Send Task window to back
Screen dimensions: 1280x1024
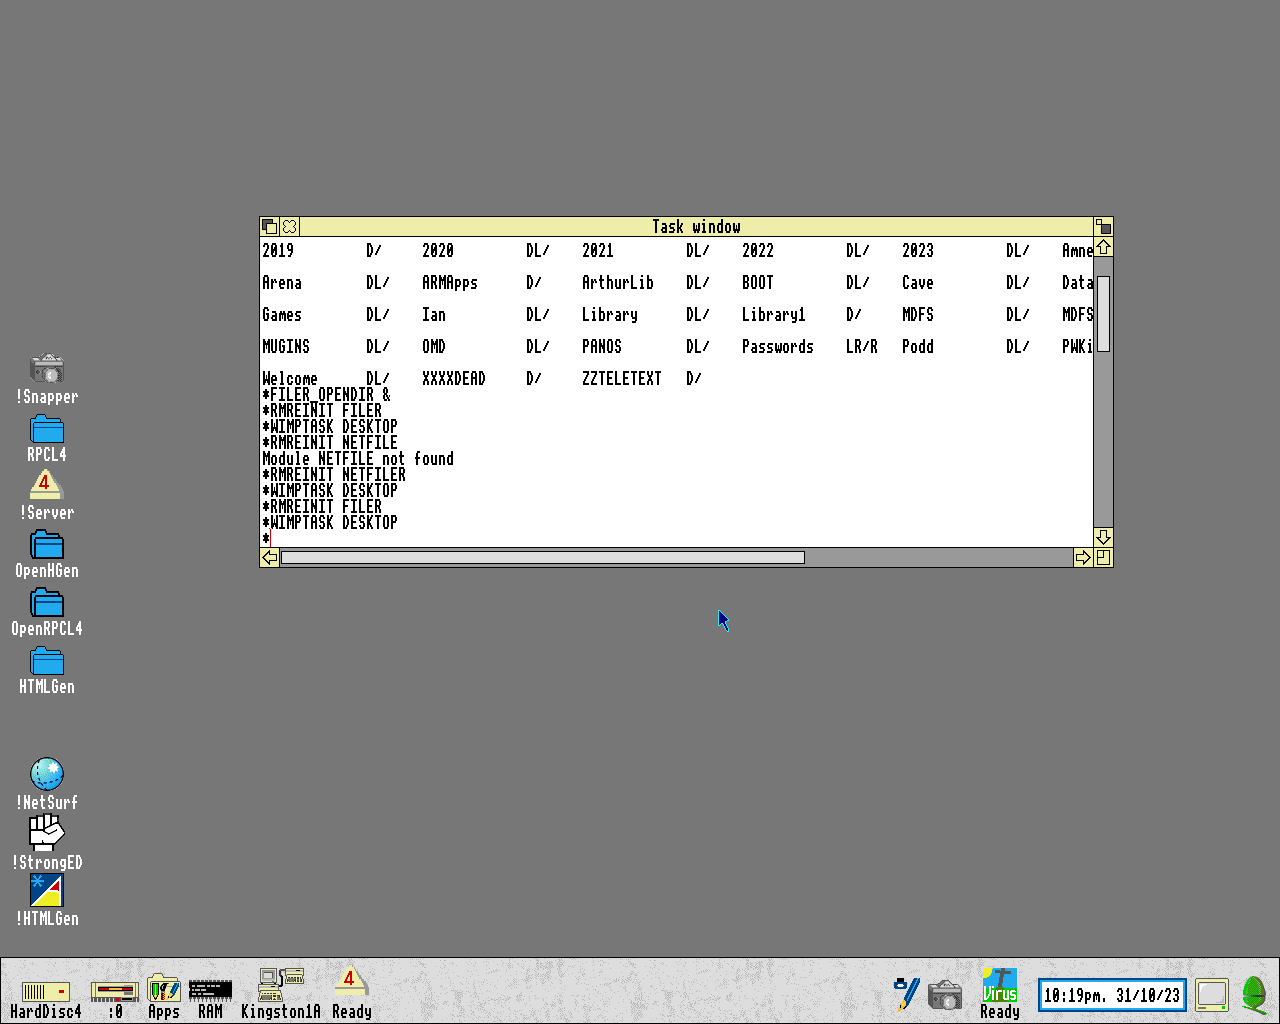269,227
